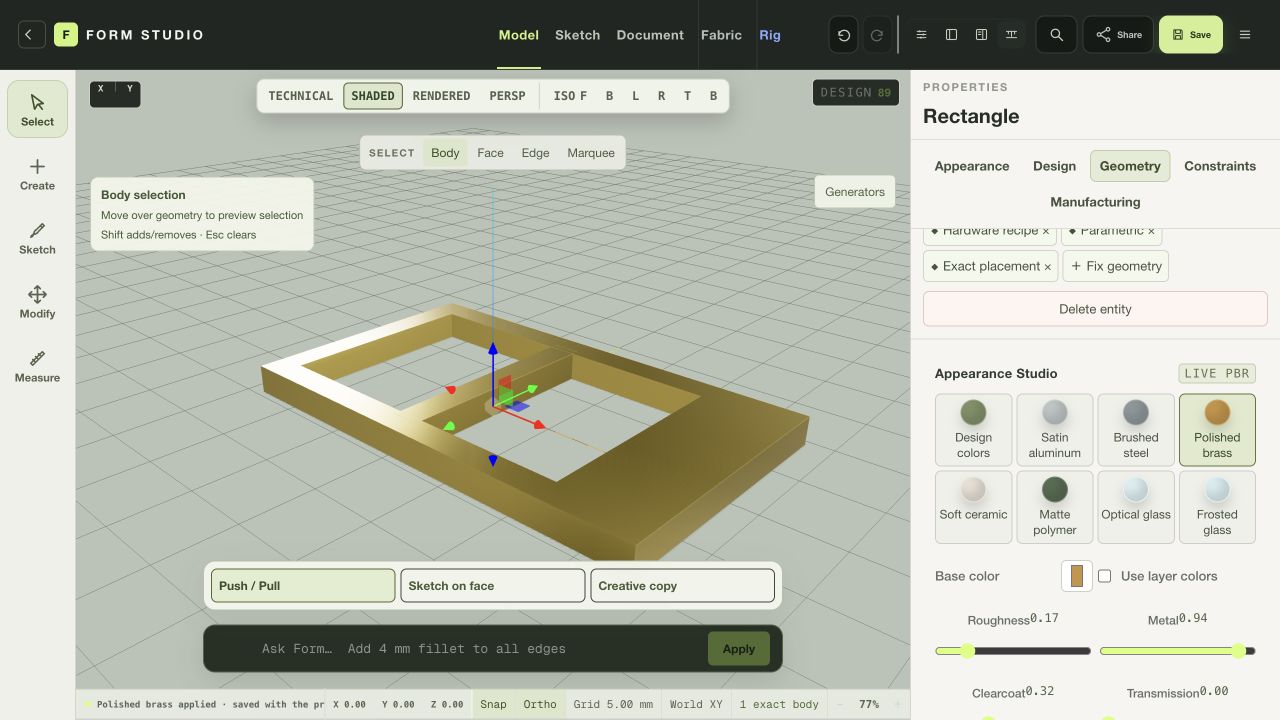Open the Generators panel
Image resolution: width=1280 pixels, height=720 pixels.
[855, 192]
